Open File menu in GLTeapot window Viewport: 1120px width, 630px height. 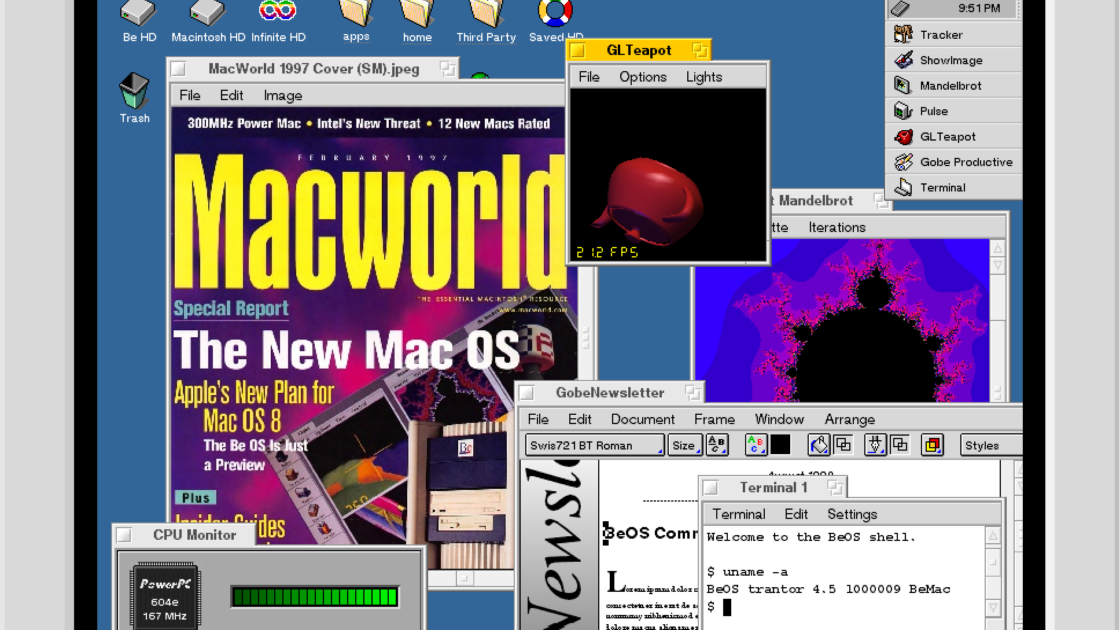pos(589,76)
